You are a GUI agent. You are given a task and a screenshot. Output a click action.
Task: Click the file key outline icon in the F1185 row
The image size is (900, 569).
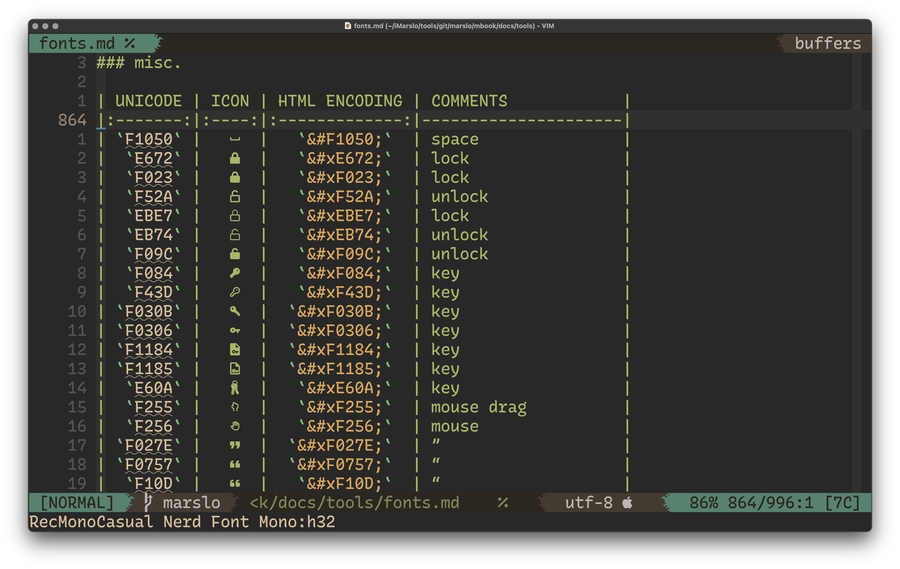point(235,369)
